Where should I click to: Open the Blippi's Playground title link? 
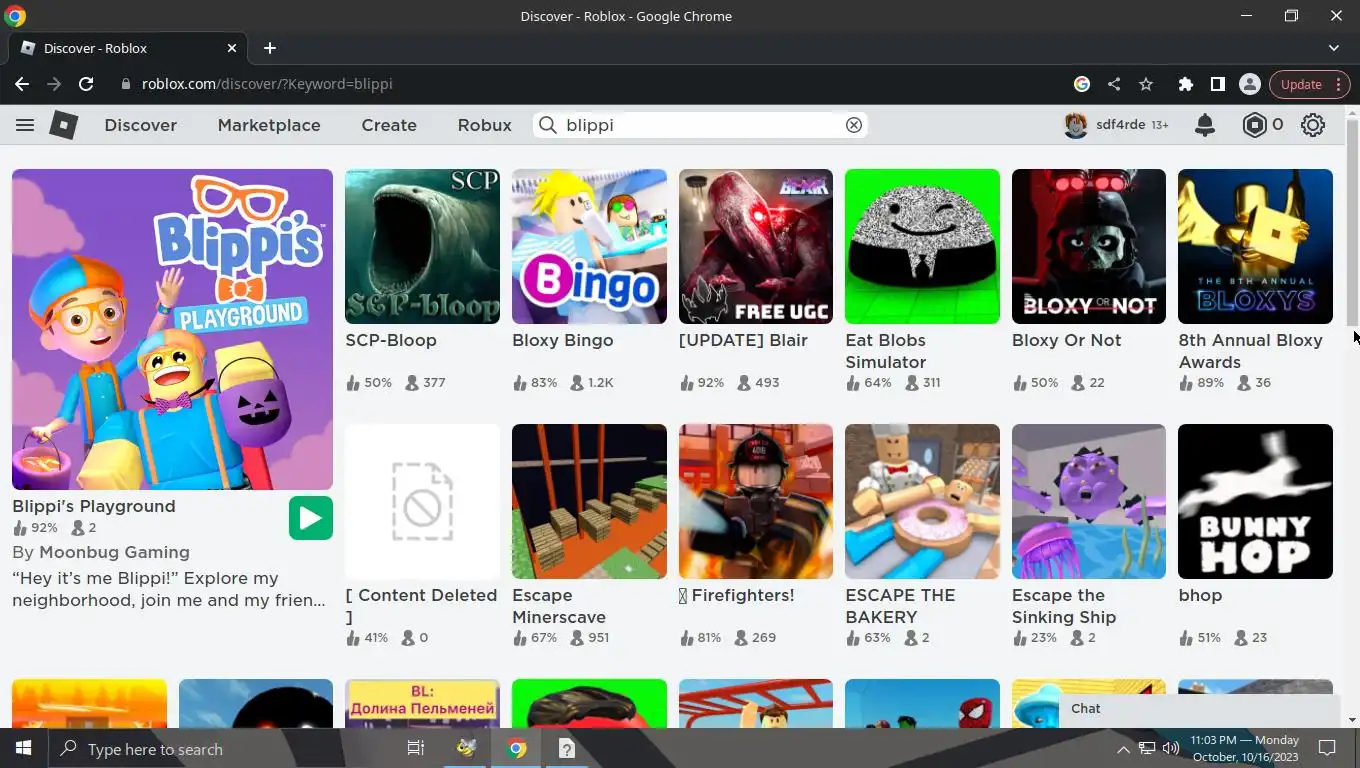click(94, 506)
